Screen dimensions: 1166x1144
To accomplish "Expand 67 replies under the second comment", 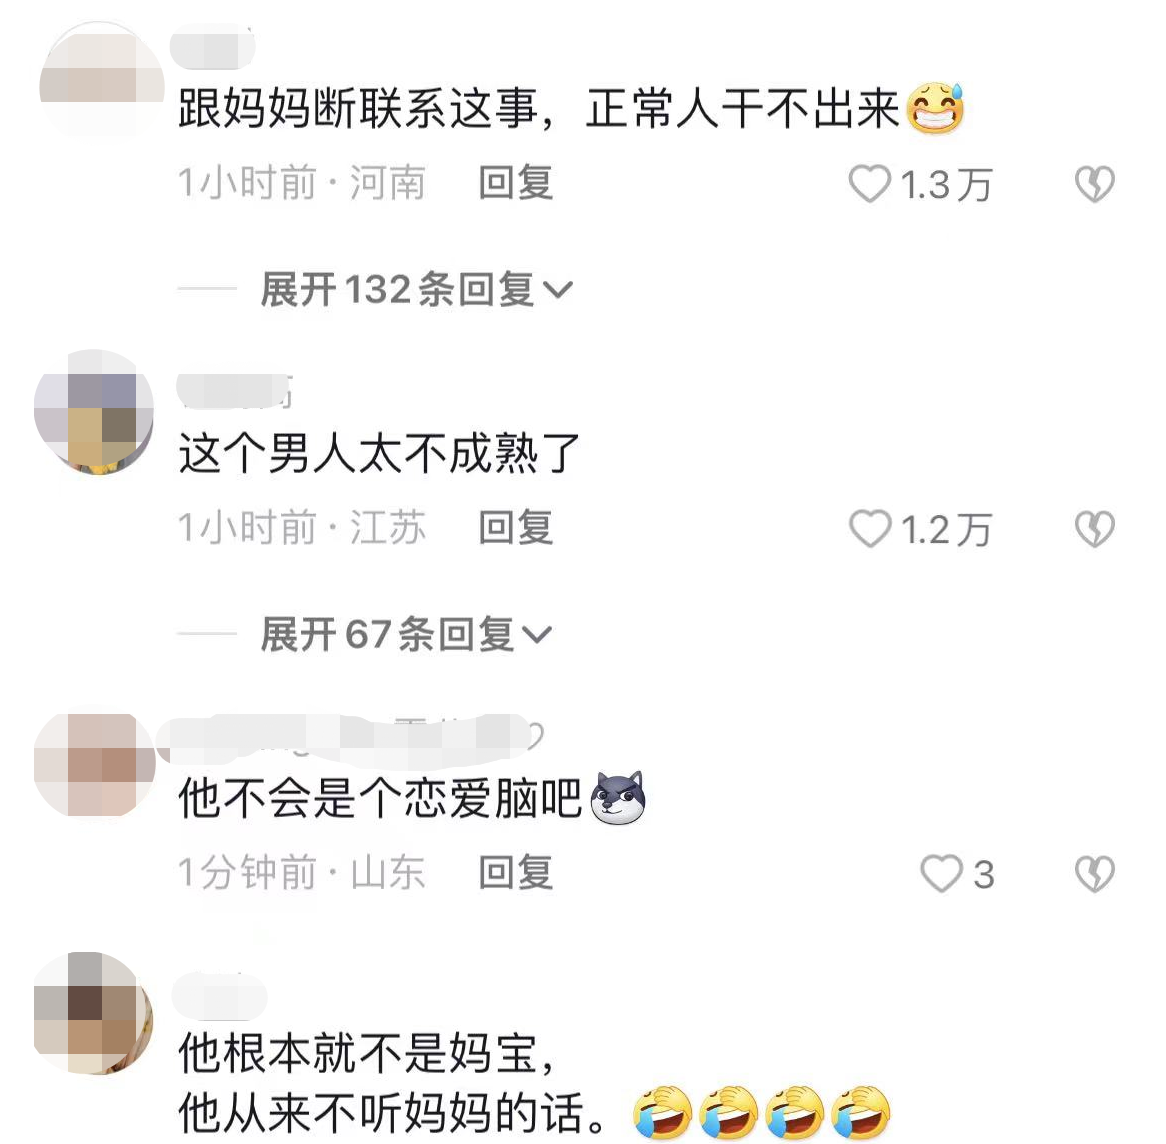I will pyautogui.click(x=406, y=634).
